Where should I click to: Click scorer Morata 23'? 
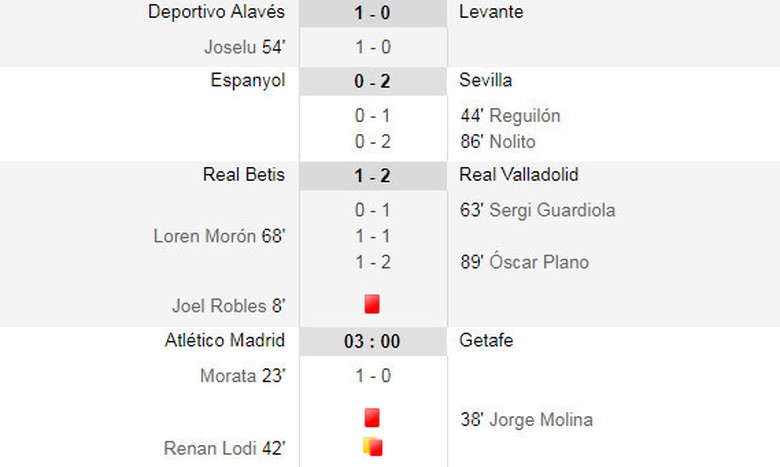tap(244, 376)
